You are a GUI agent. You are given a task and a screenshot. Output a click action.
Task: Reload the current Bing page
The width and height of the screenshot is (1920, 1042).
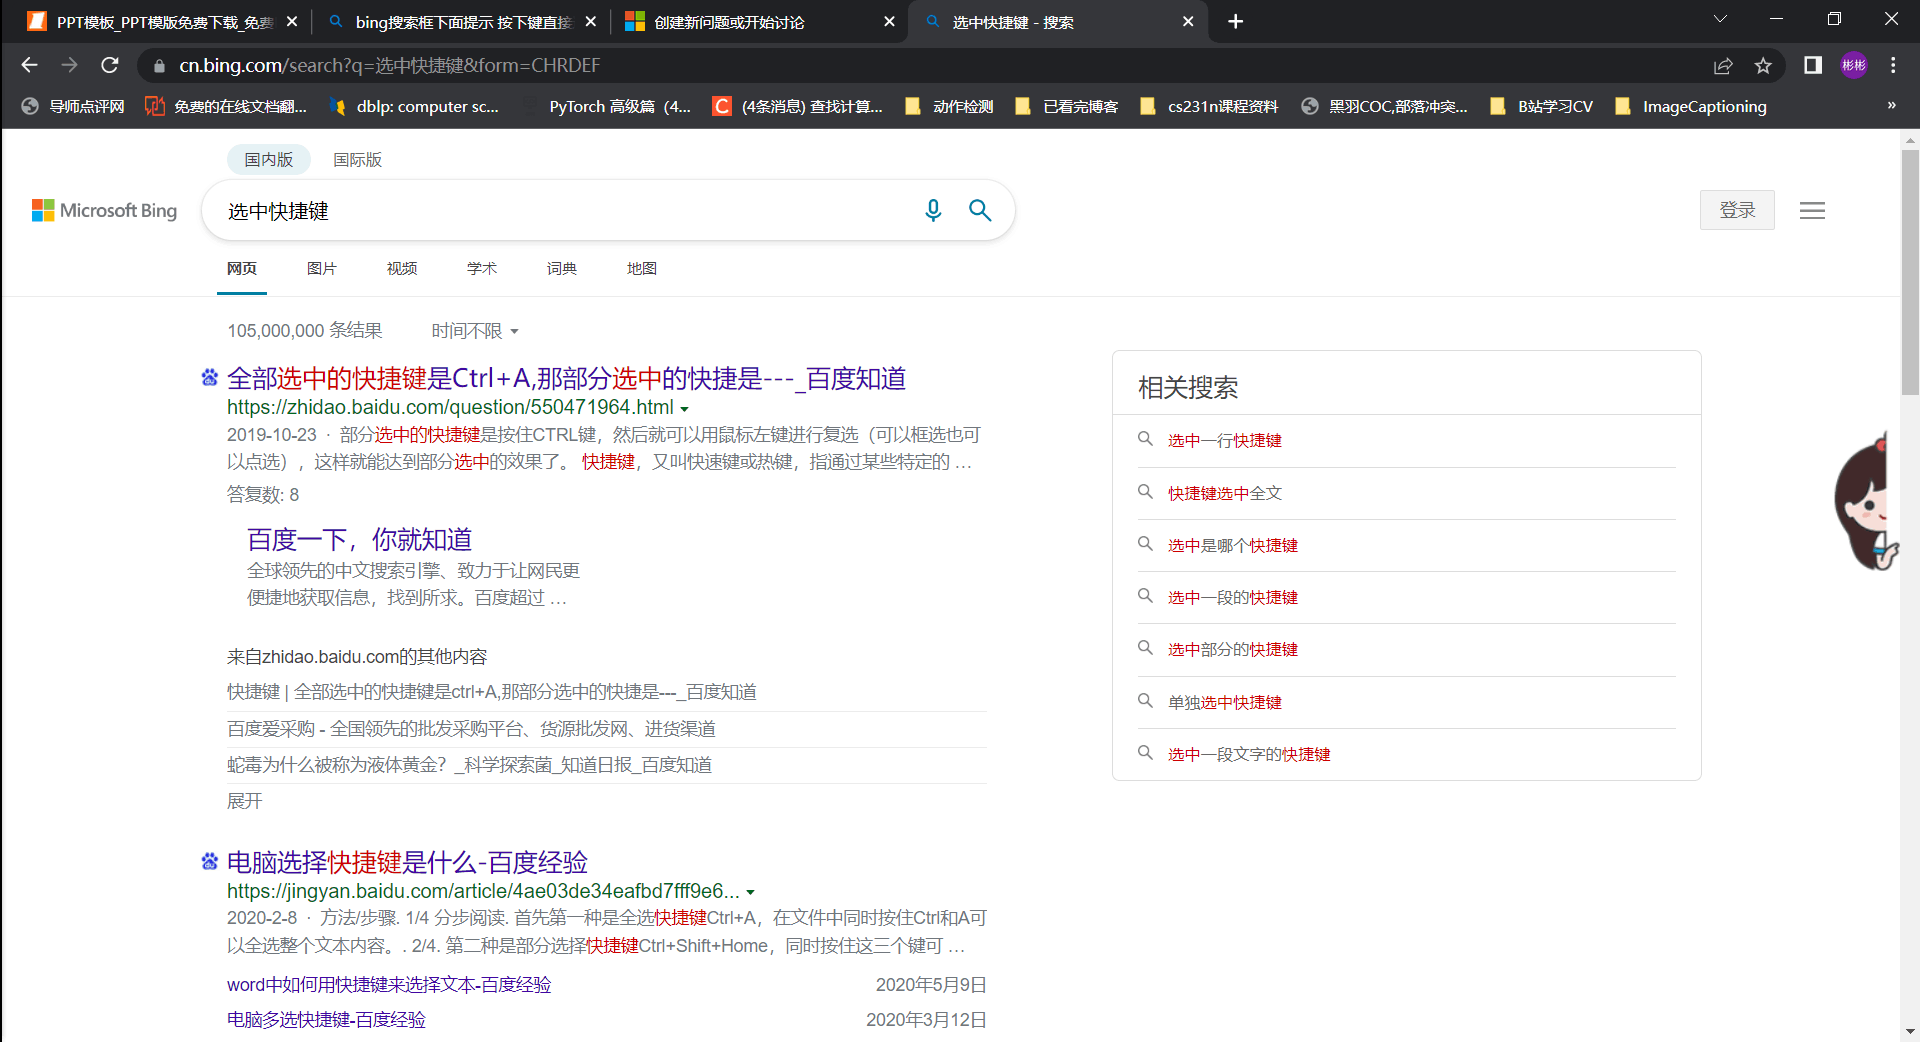coord(110,65)
